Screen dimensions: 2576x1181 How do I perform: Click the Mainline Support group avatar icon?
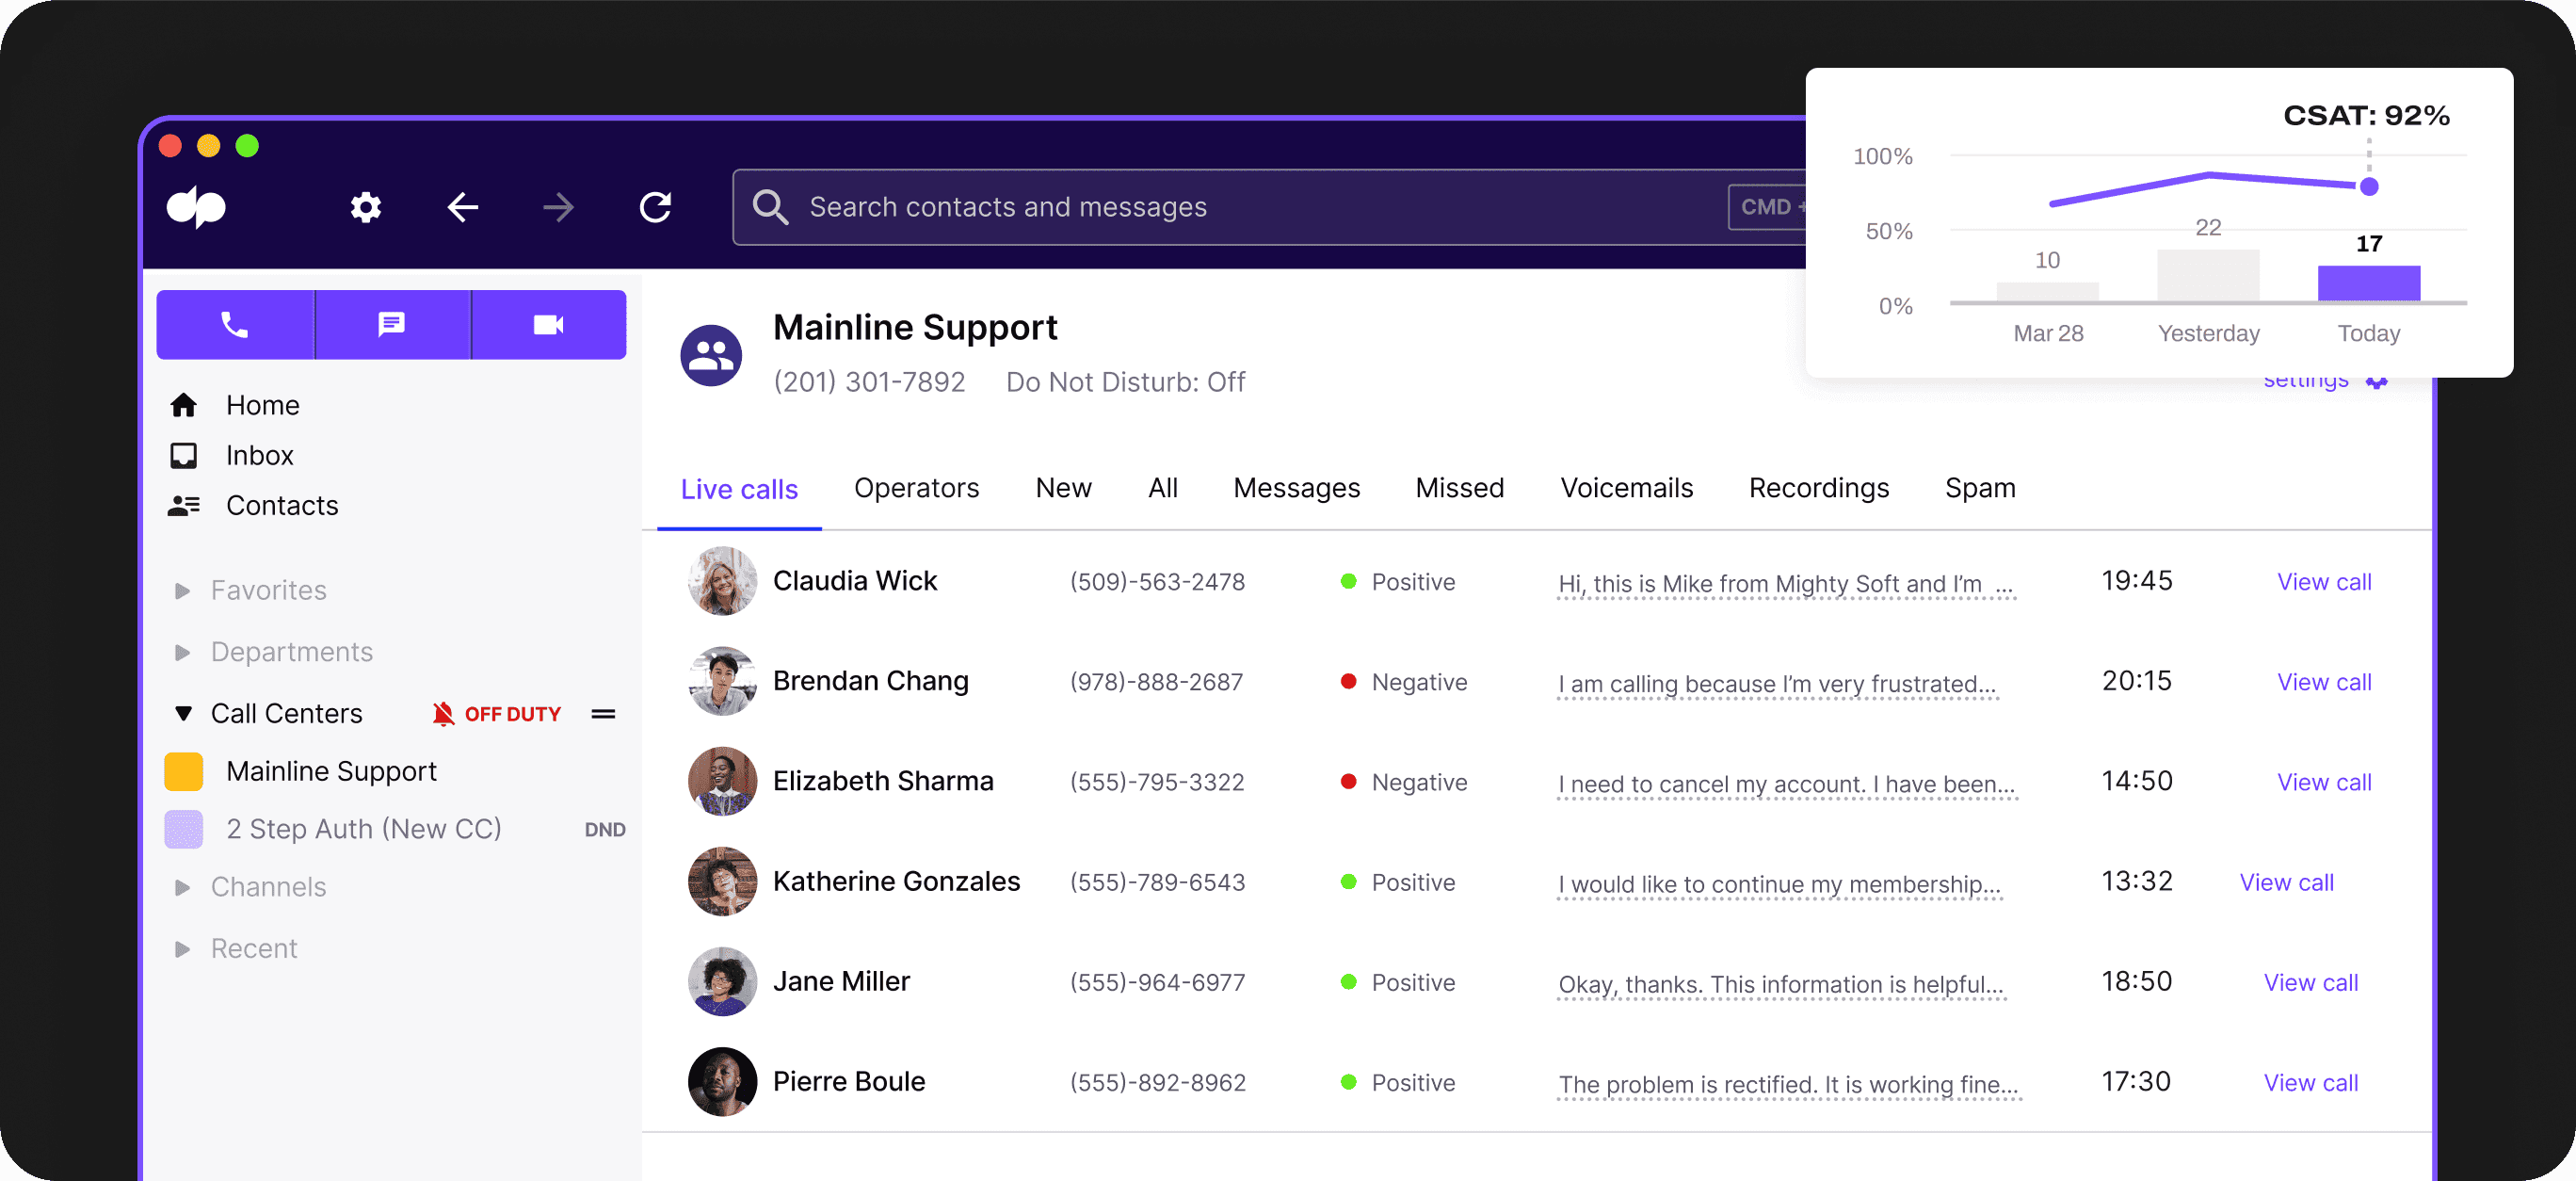pos(711,355)
